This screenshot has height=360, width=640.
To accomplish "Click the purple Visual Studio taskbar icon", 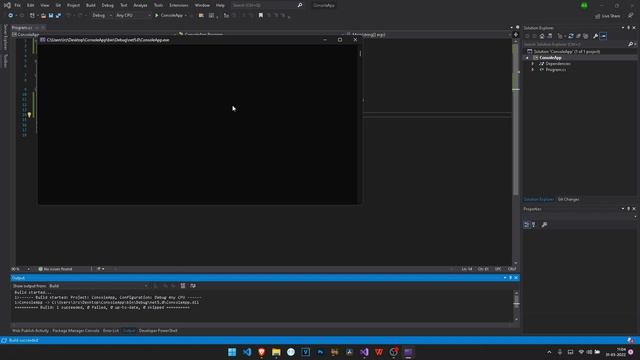I will 364,352.
